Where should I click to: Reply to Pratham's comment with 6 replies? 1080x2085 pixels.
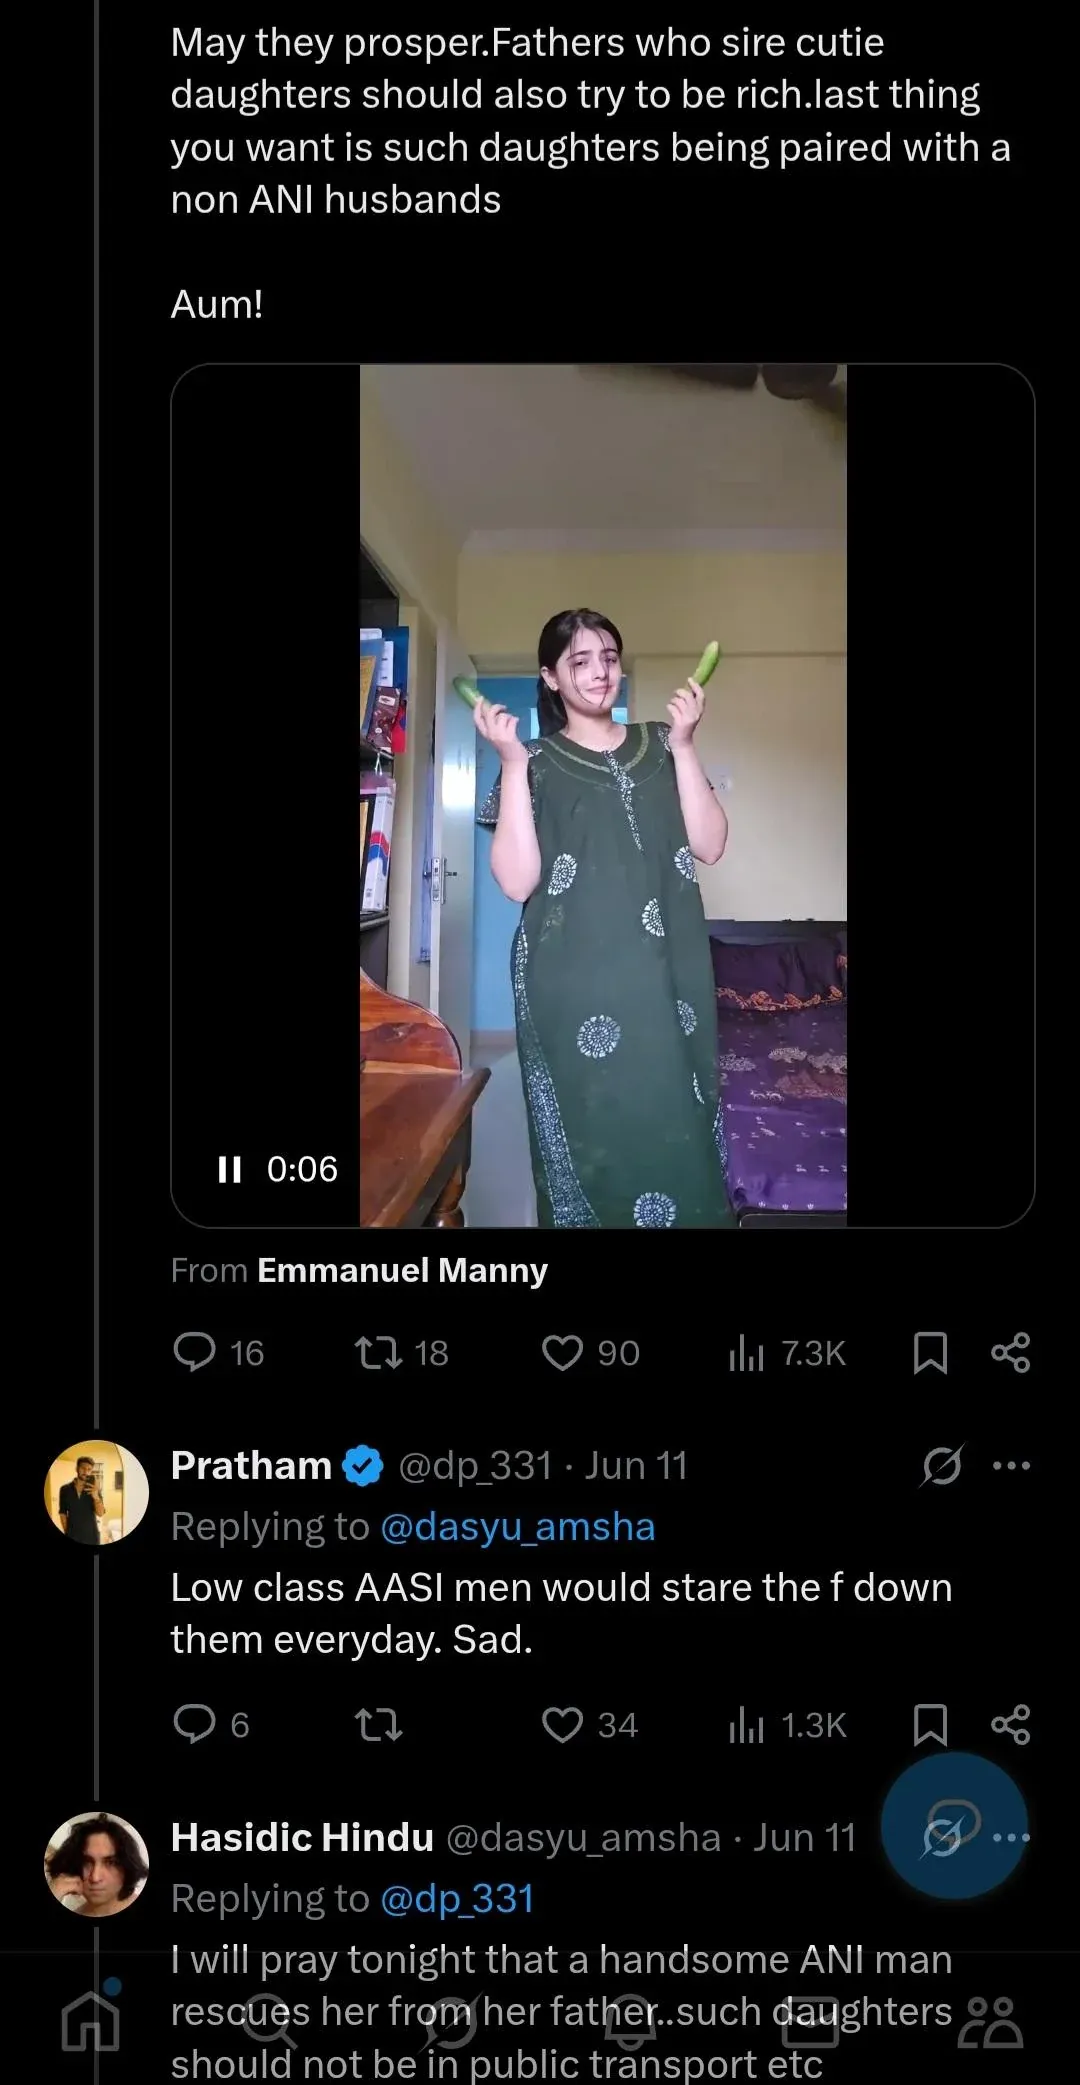pyautogui.click(x=195, y=1725)
